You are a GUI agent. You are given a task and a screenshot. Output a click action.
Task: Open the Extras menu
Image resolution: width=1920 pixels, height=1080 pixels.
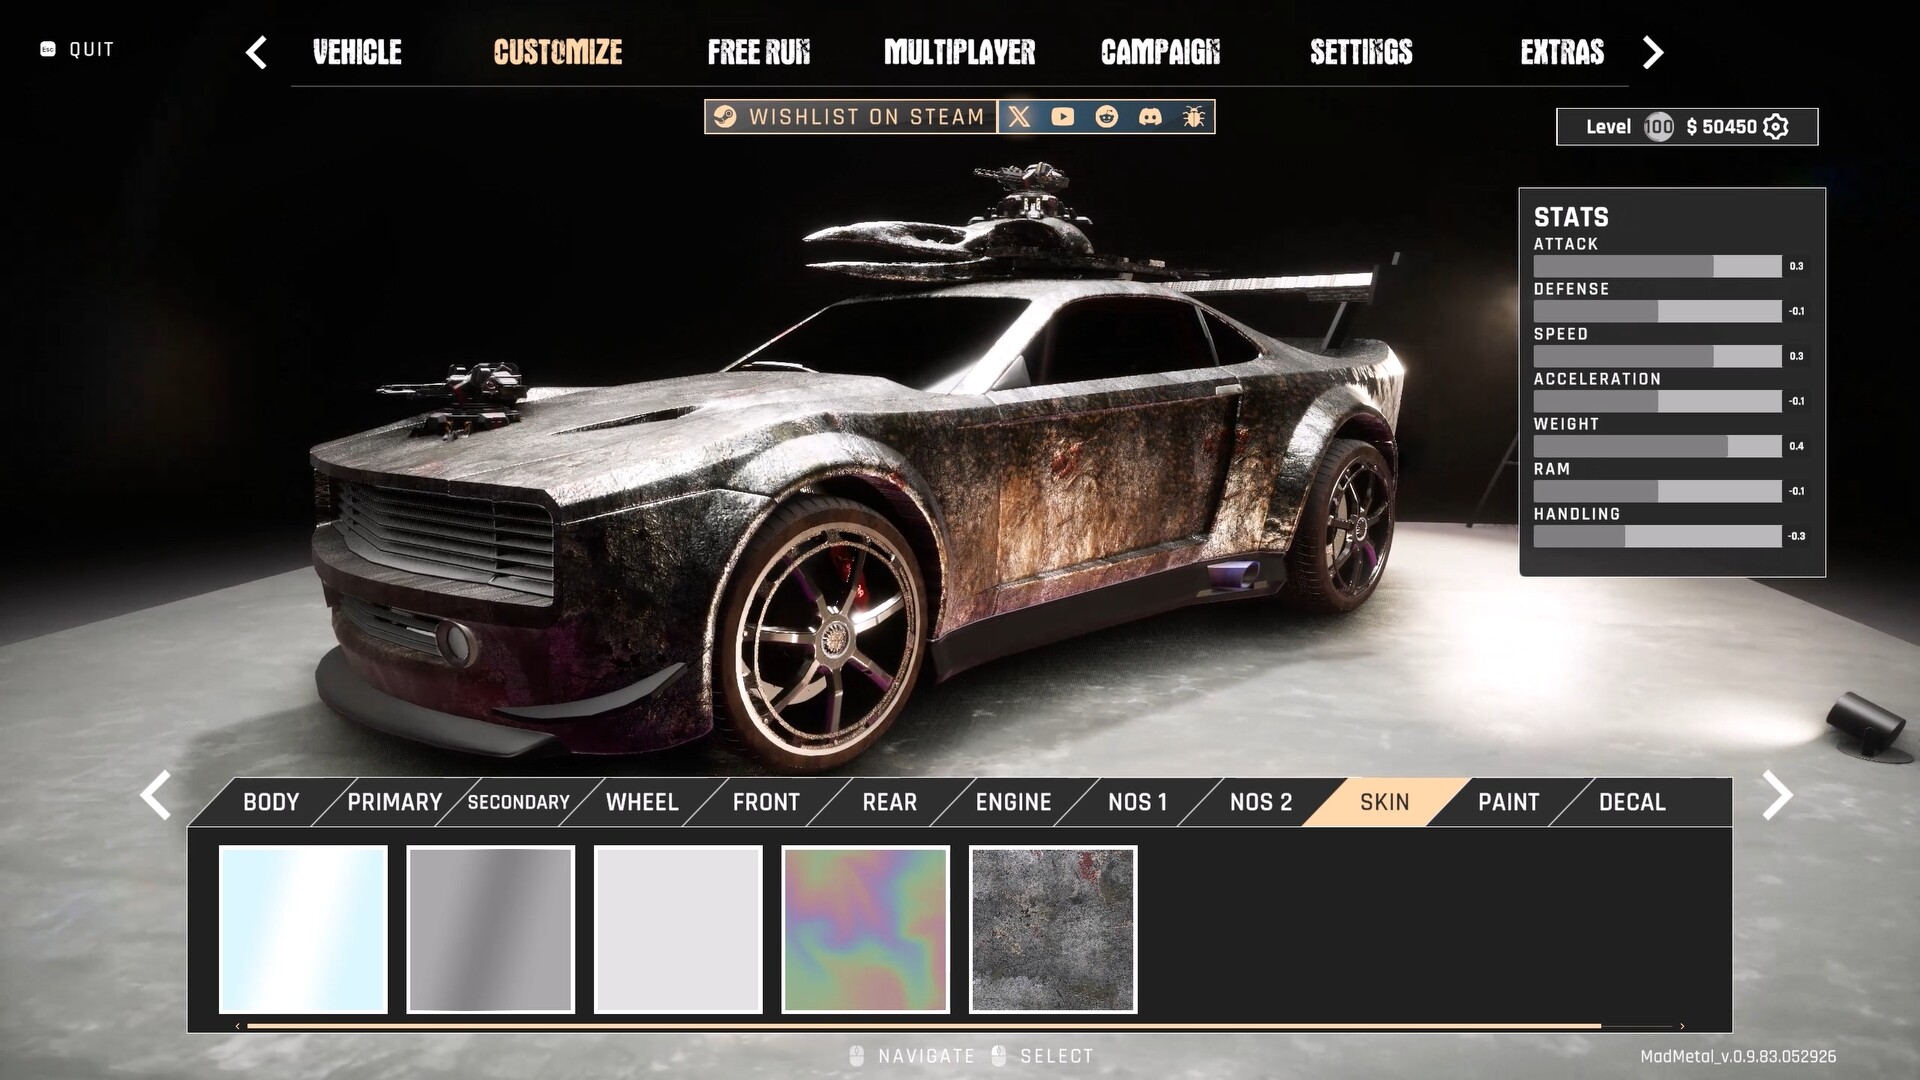(1562, 52)
